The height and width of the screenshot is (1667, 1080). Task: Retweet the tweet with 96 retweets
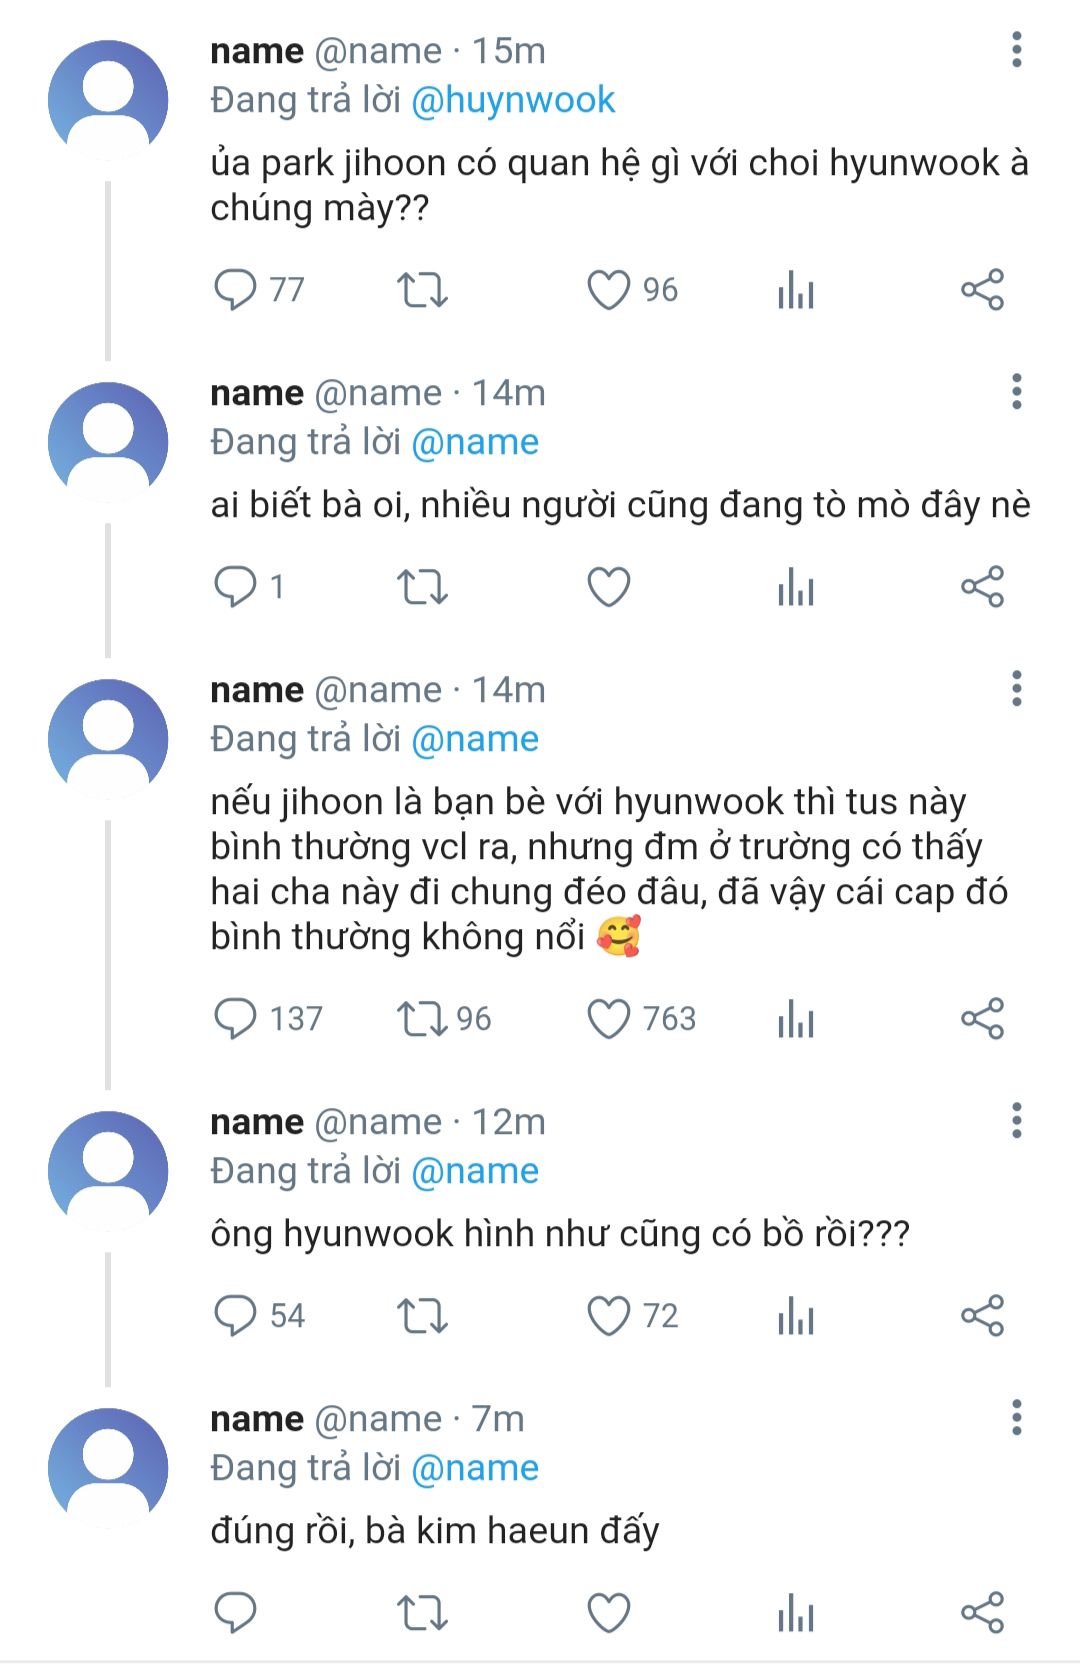(x=422, y=1019)
